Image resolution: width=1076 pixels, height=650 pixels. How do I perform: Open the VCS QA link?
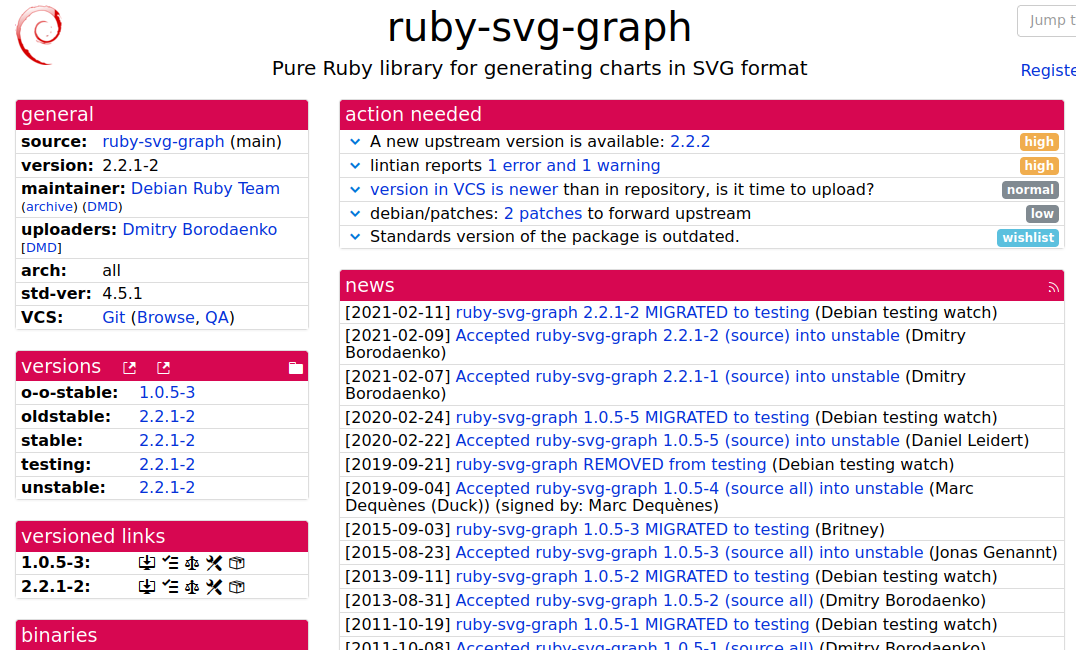217,317
